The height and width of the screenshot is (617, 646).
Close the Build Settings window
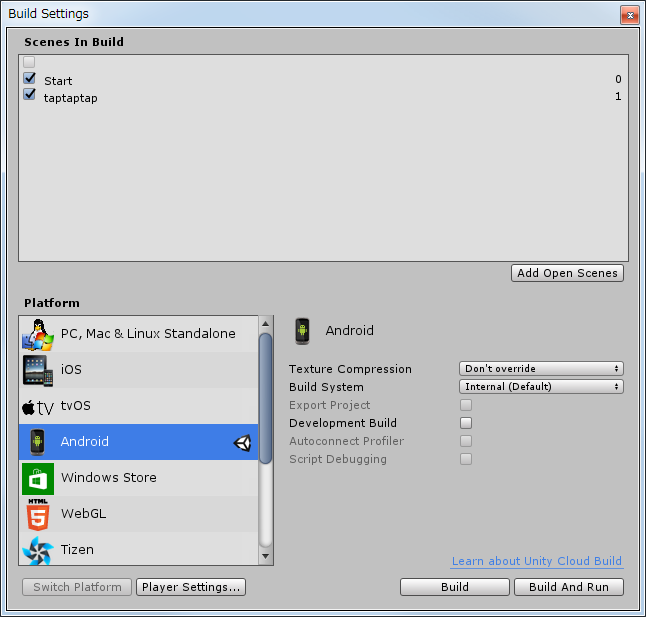(x=630, y=15)
